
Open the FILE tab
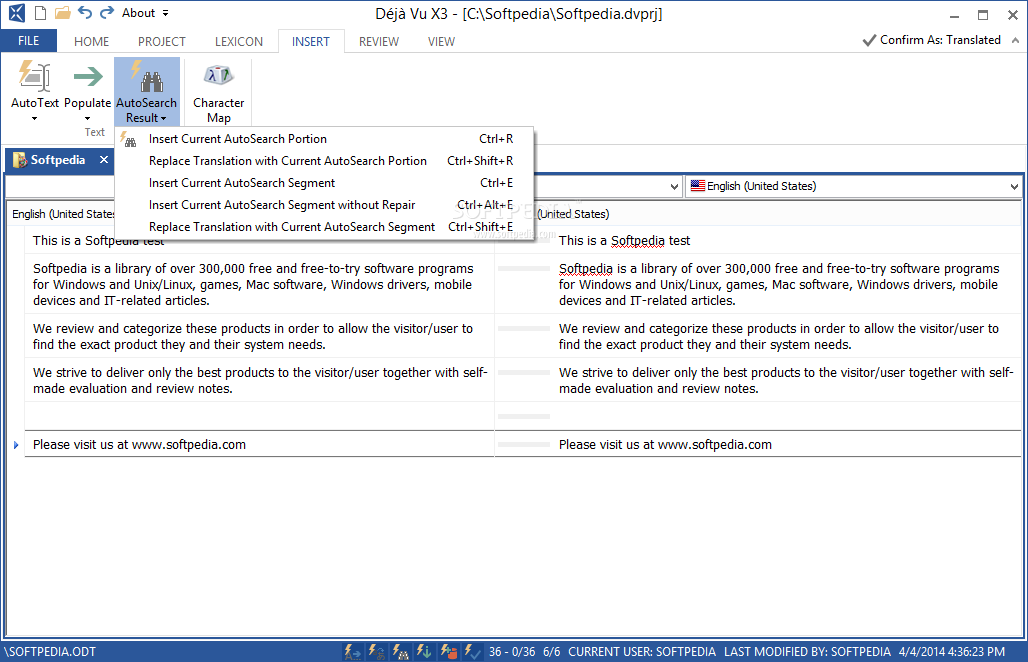(x=28, y=41)
